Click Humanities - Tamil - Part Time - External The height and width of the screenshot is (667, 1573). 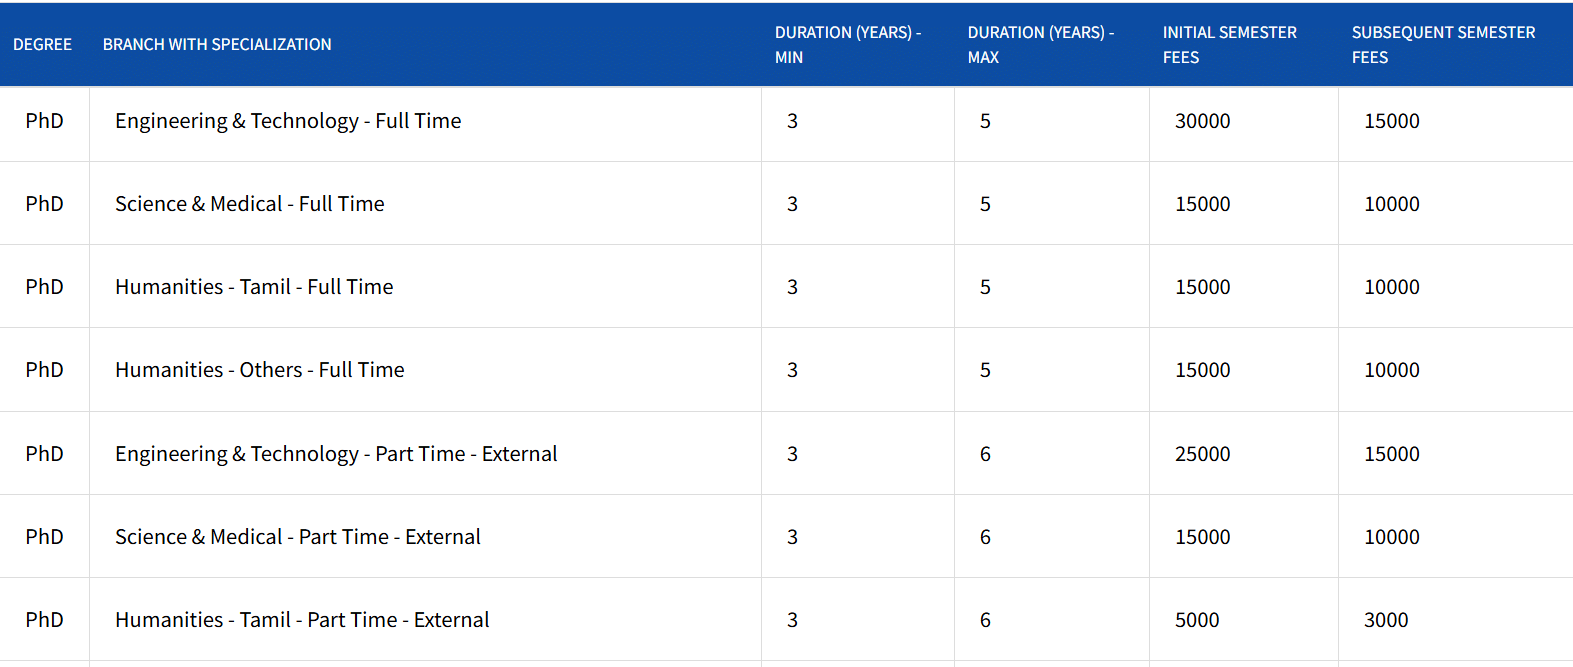[x=302, y=620]
